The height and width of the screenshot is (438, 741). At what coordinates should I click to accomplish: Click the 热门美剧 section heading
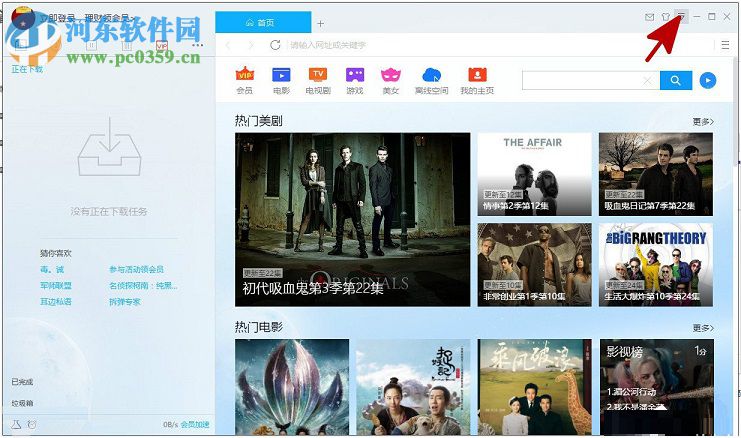coord(258,121)
